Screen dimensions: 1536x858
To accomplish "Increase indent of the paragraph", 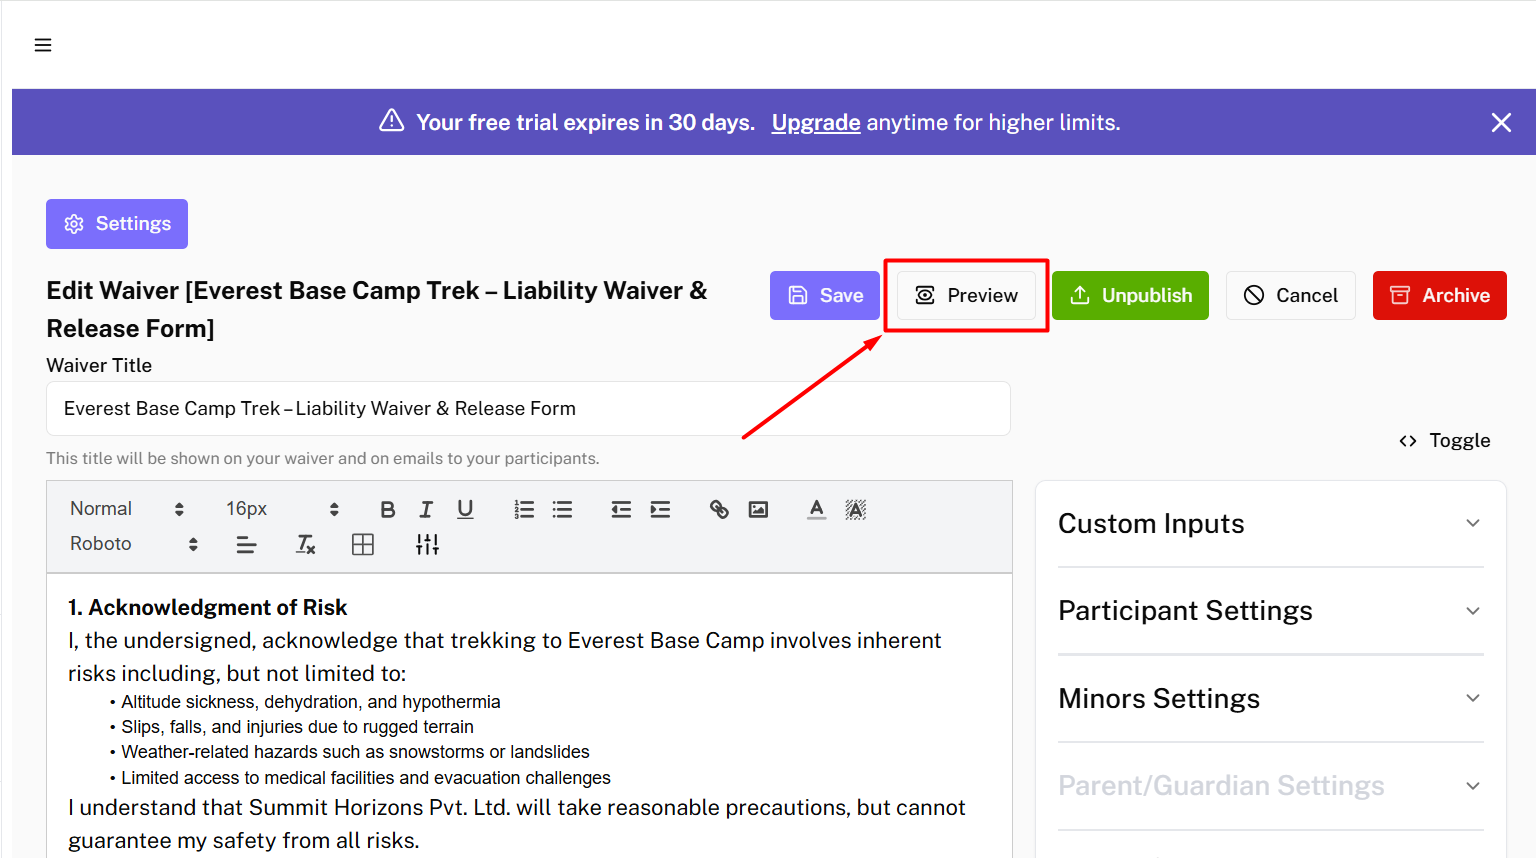I will tap(660, 509).
